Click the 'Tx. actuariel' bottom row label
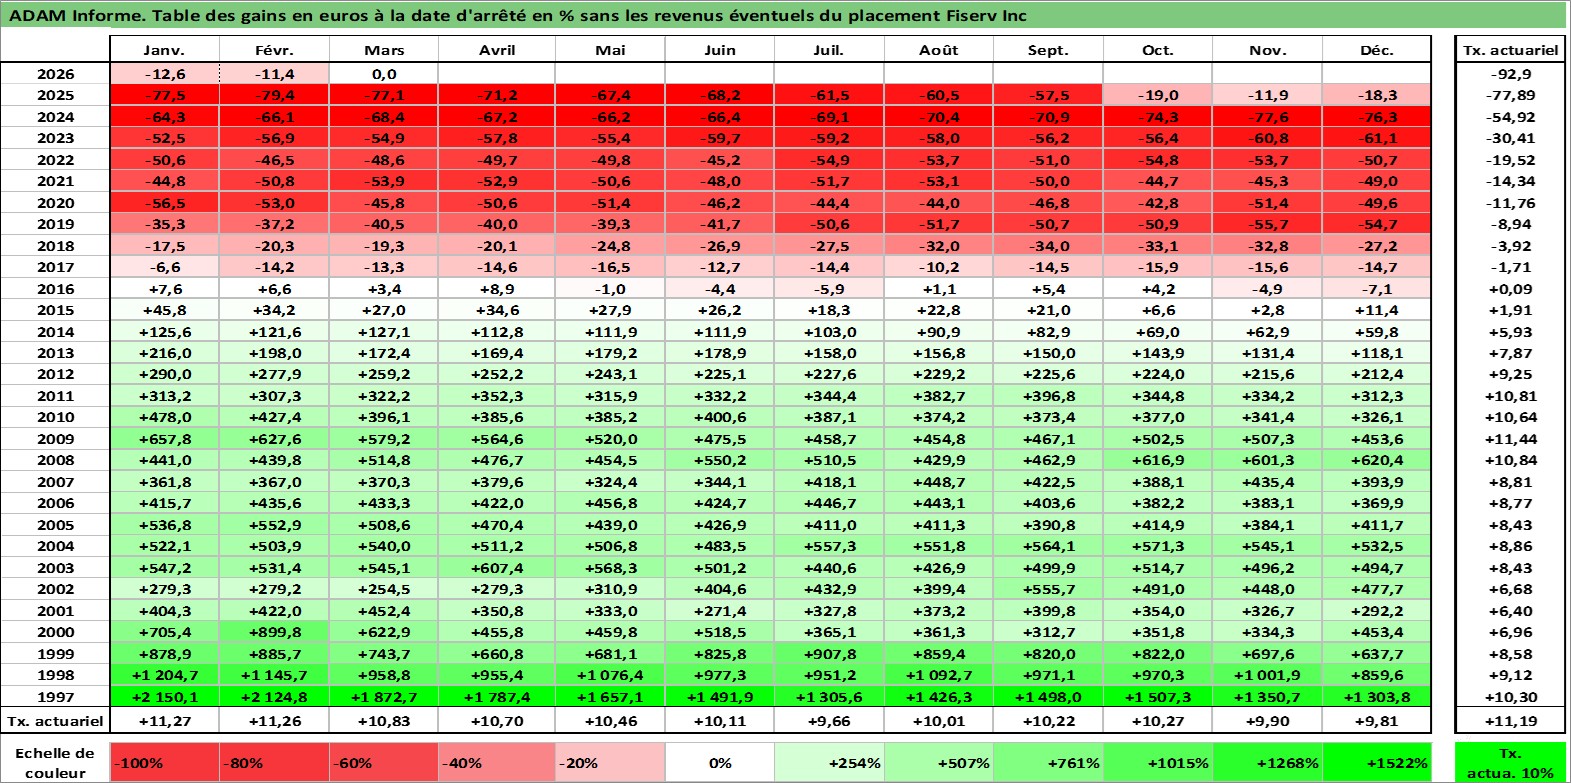 (55, 720)
